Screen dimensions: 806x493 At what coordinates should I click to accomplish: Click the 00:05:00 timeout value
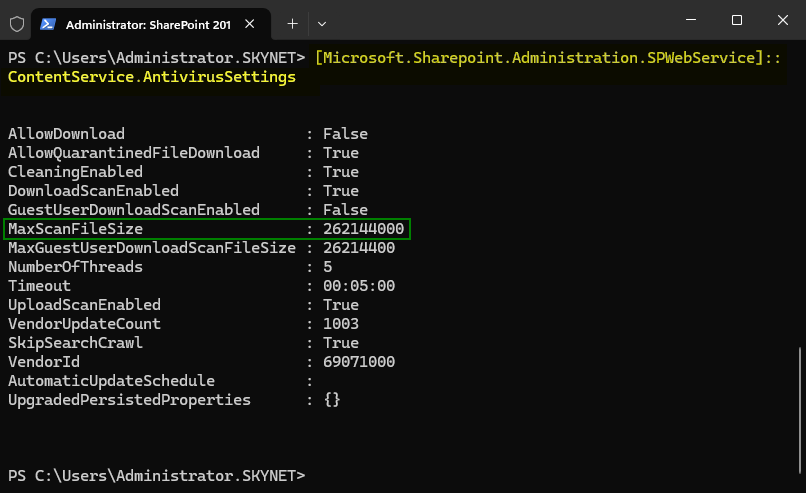(359, 286)
